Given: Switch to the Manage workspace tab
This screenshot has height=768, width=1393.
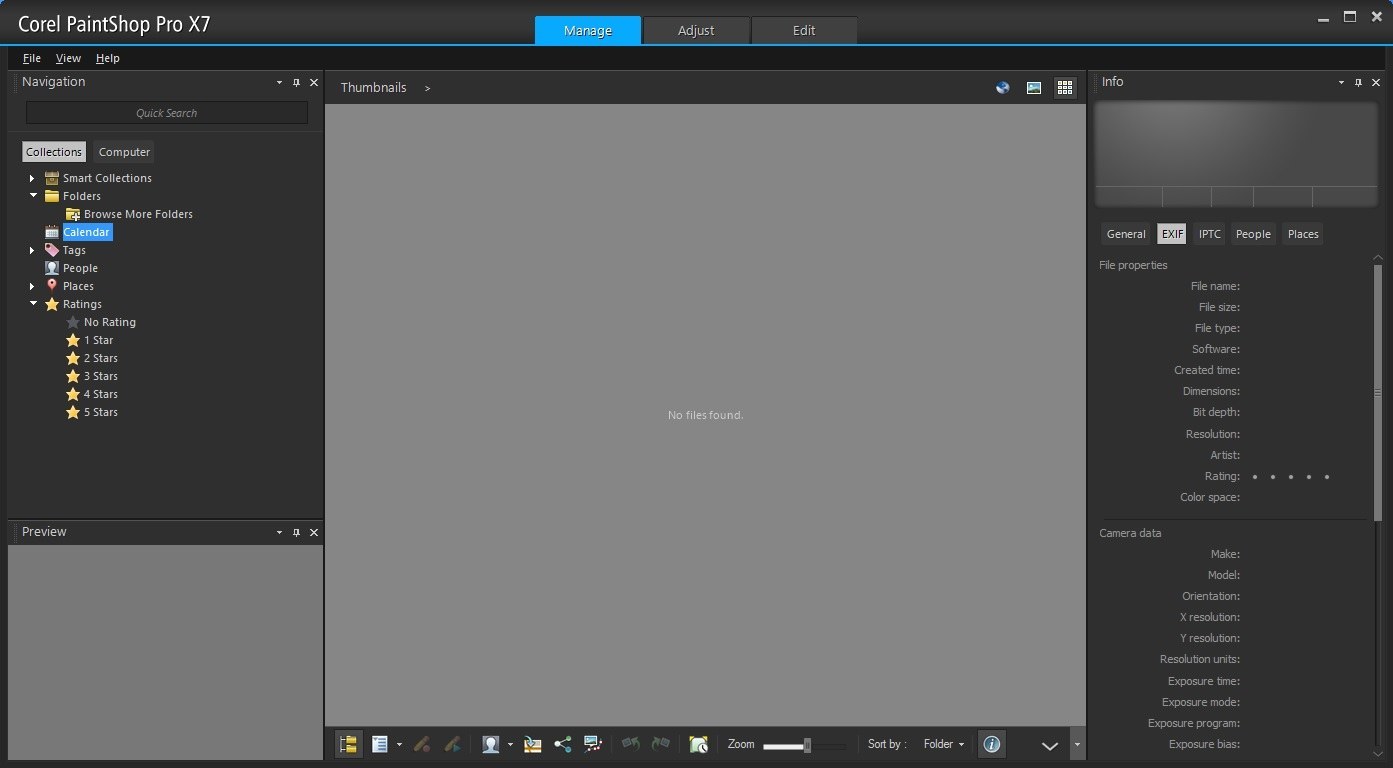Looking at the screenshot, I should click(x=588, y=30).
